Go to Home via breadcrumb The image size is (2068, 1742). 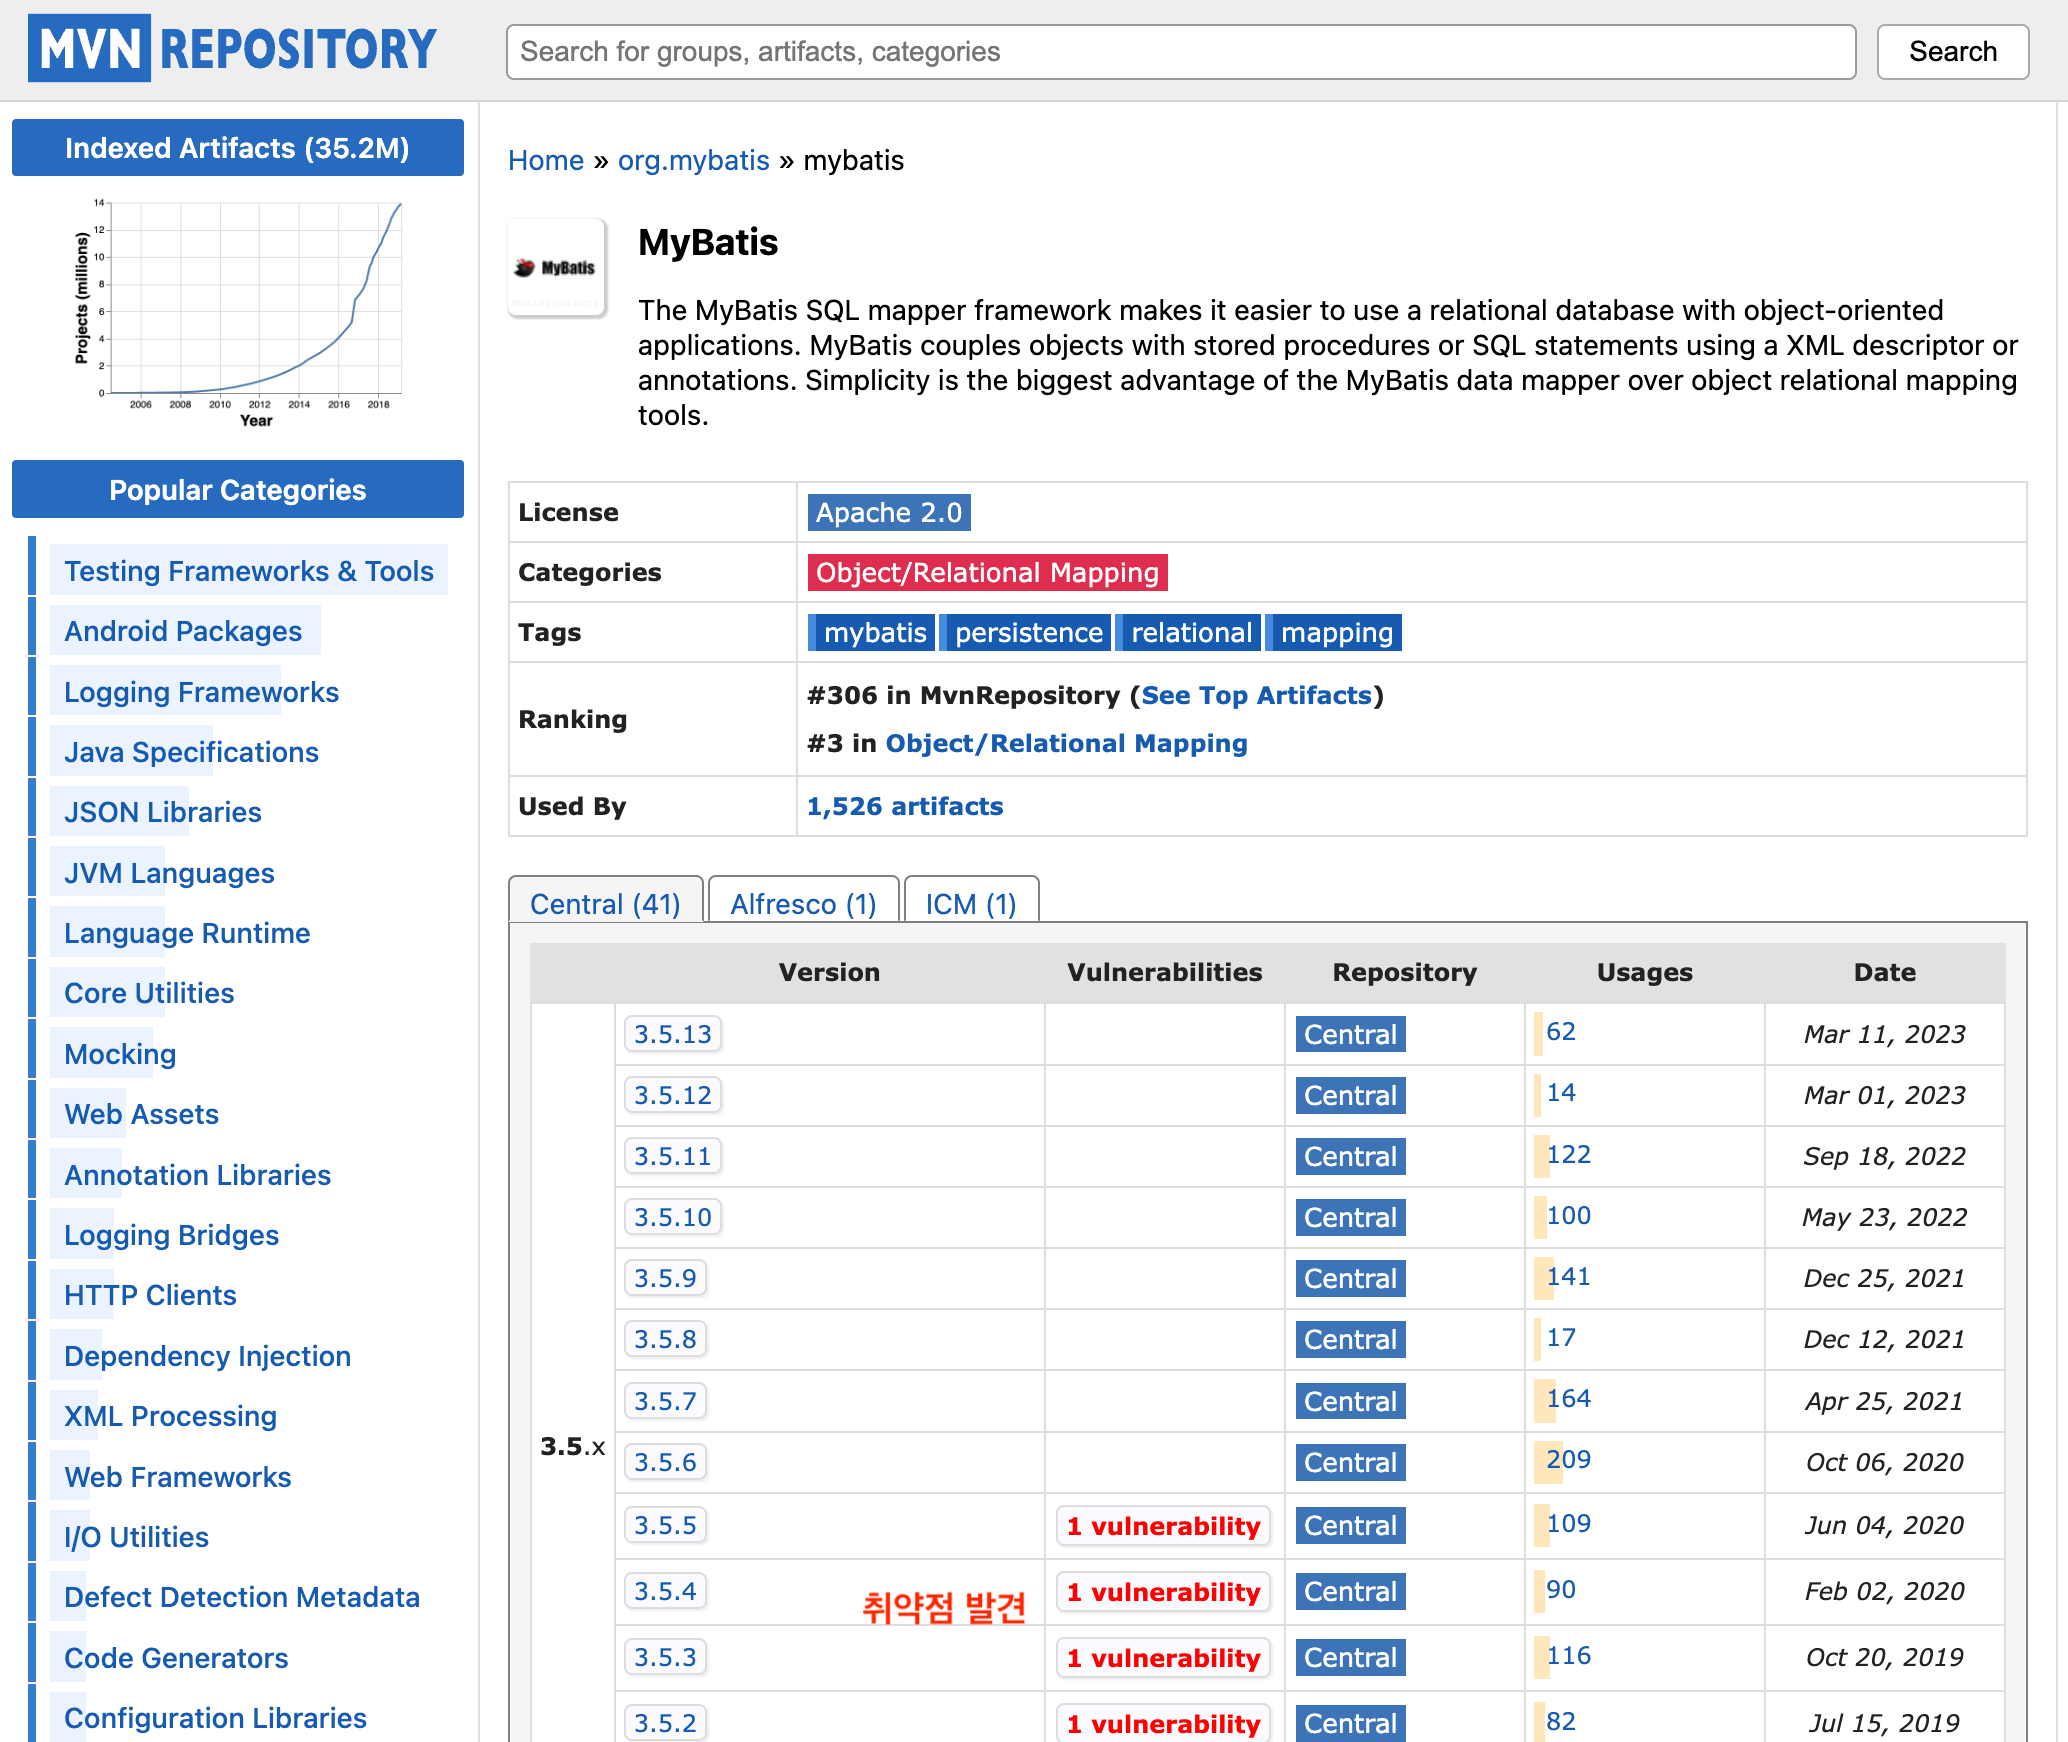tap(545, 160)
